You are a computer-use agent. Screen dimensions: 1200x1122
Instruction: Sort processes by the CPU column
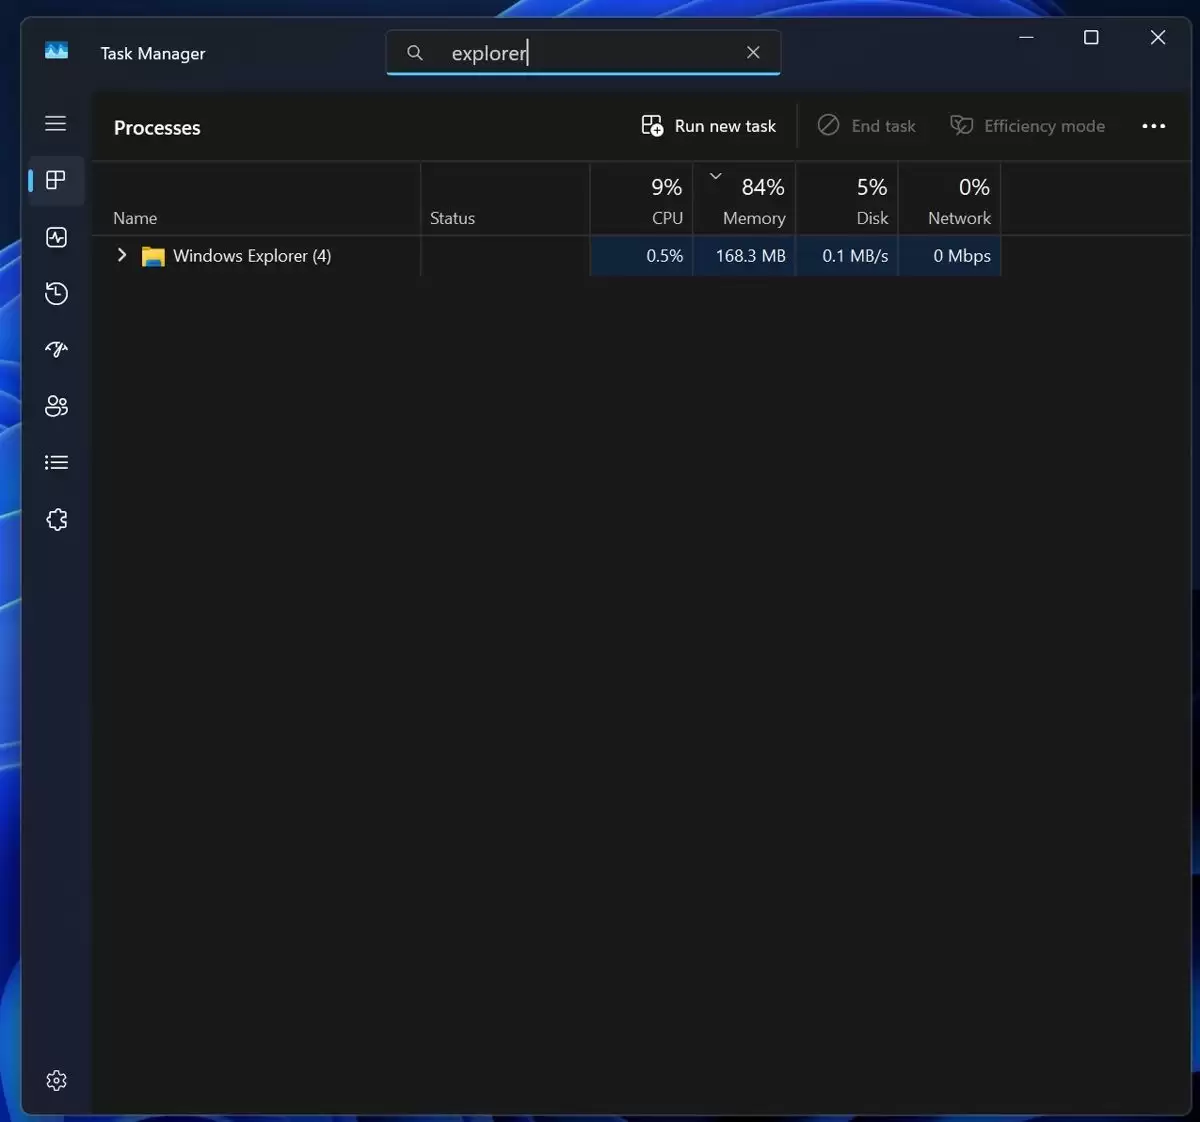pos(666,200)
